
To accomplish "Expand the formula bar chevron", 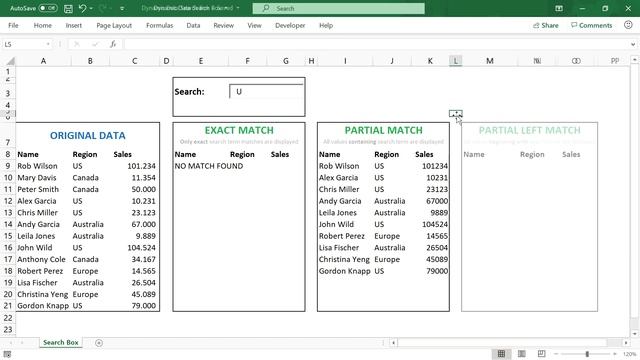I will (x=633, y=44).
